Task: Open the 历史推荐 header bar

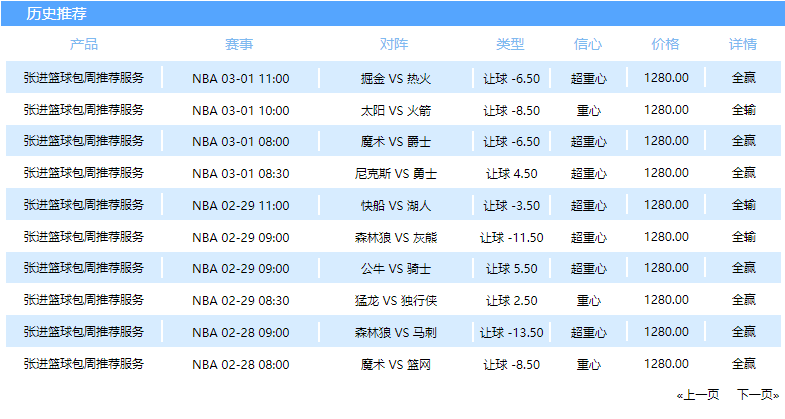Action: 392,14
